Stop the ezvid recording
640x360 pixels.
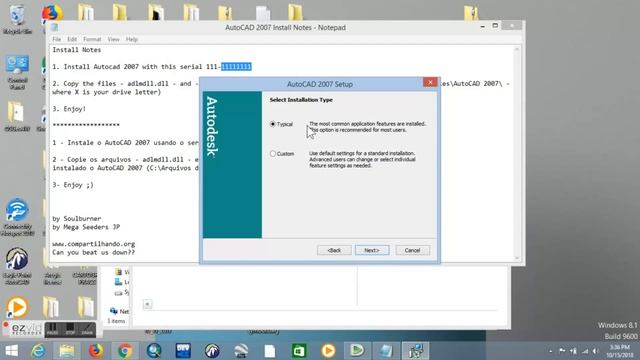70,330
